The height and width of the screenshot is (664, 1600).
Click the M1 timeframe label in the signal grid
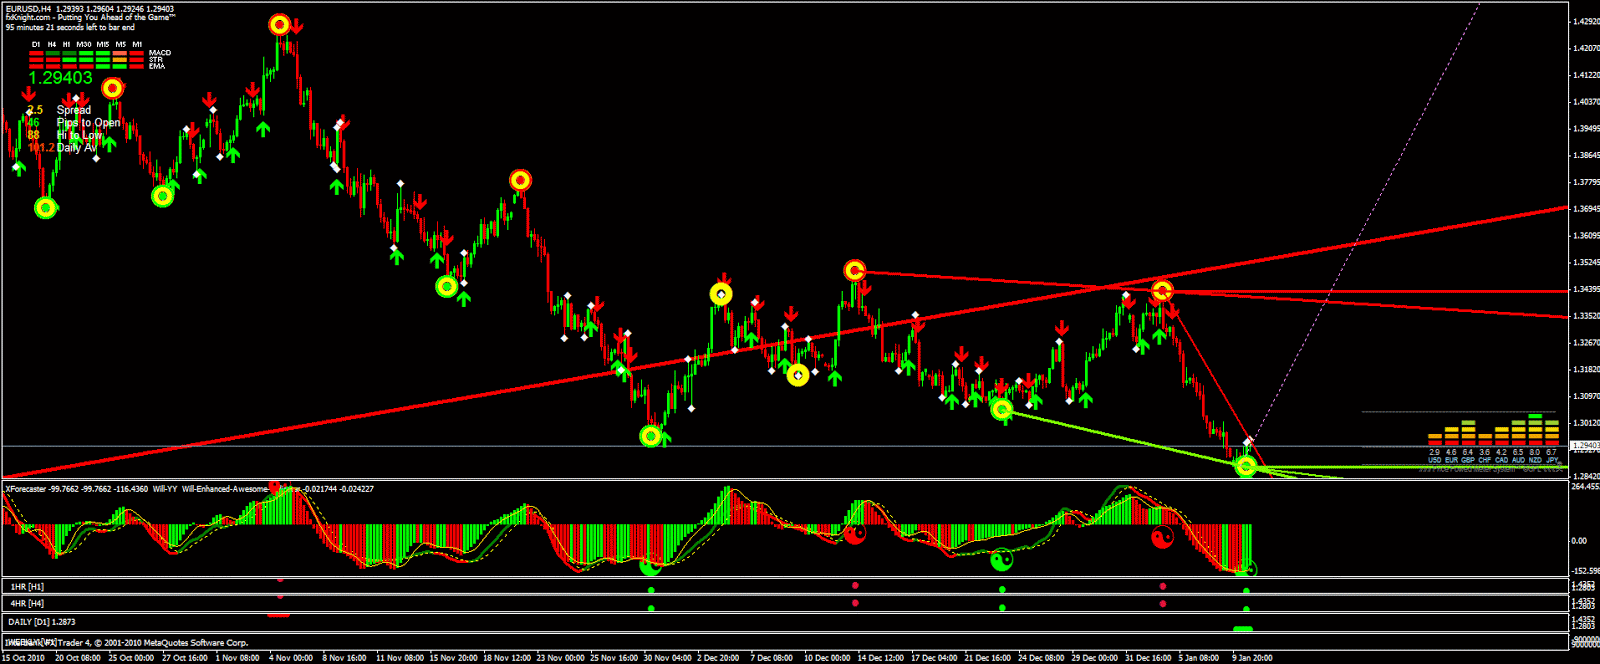(137, 44)
